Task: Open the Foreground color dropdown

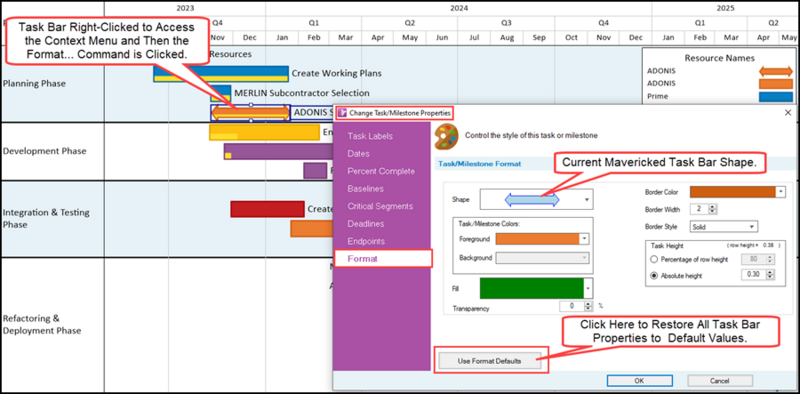Action: point(585,239)
